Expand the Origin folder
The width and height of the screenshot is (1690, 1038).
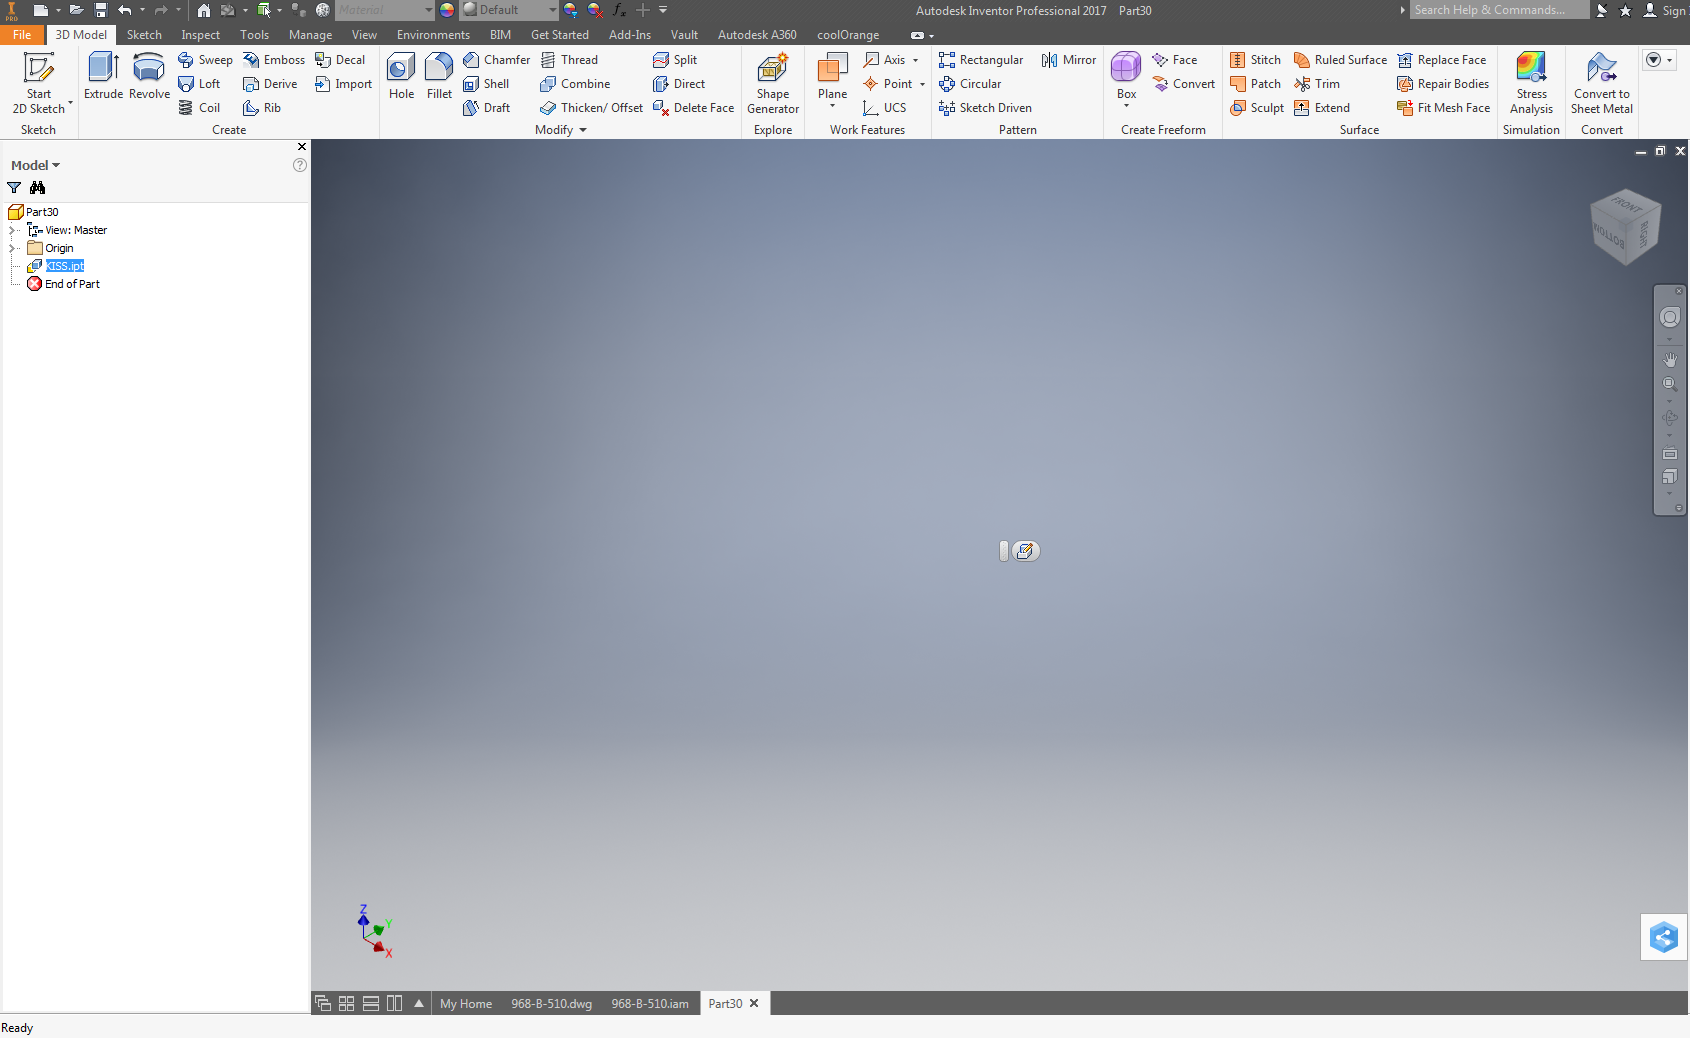(x=12, y=248)
